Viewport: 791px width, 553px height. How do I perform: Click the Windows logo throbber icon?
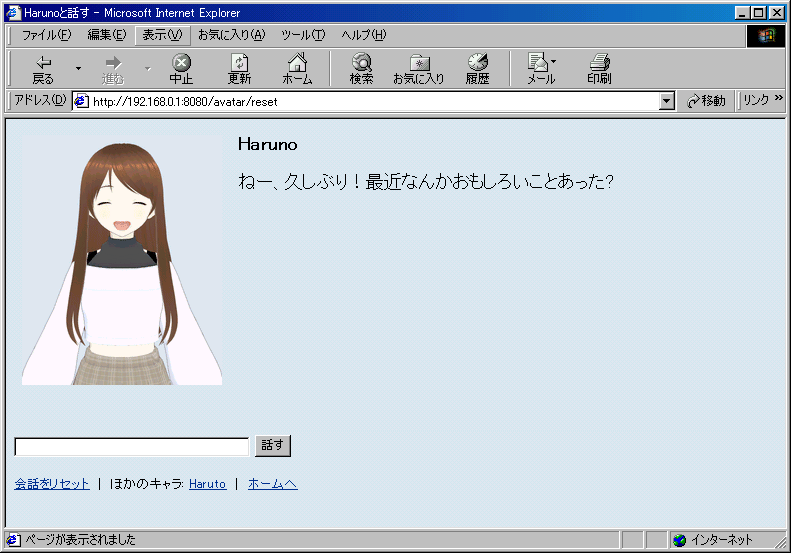tap(766, 35)
